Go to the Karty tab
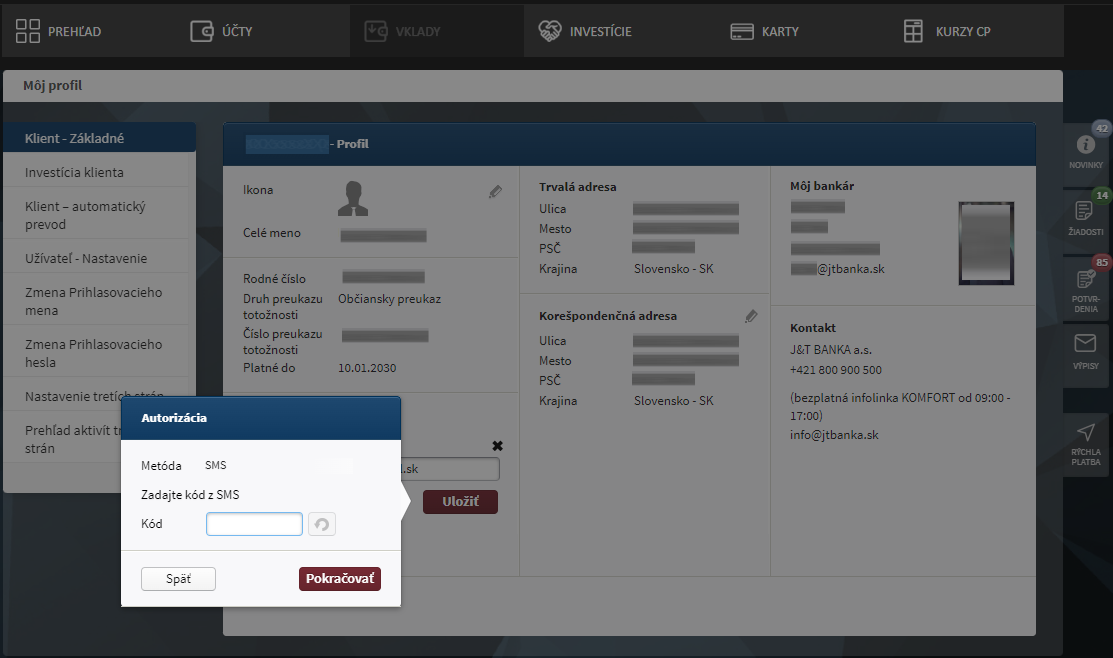Screen dimensions: 1113x658 coord(764,31)
